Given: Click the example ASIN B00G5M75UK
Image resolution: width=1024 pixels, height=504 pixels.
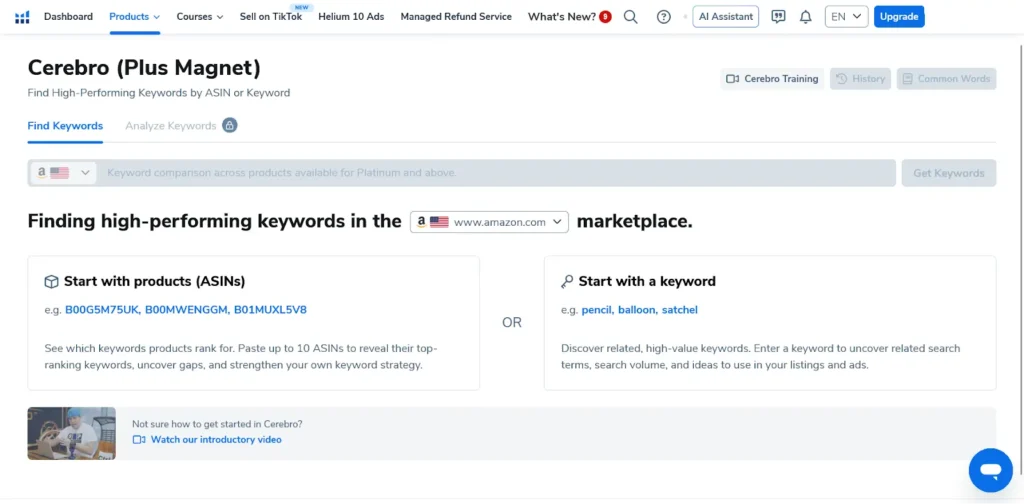Looking at the screenshot, I should coord(103,310).
